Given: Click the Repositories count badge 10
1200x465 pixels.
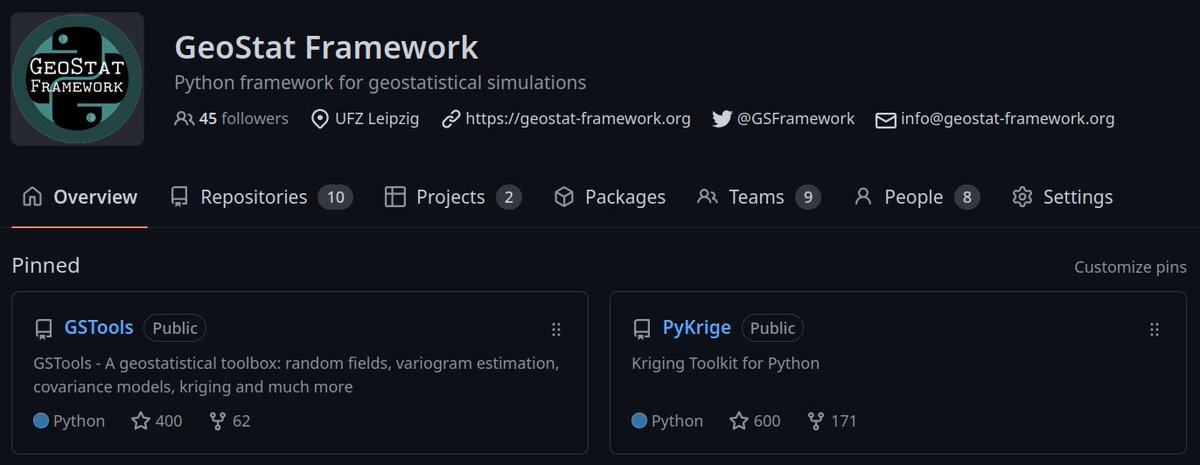Looking at the screenshot, I should coord(335,197).
